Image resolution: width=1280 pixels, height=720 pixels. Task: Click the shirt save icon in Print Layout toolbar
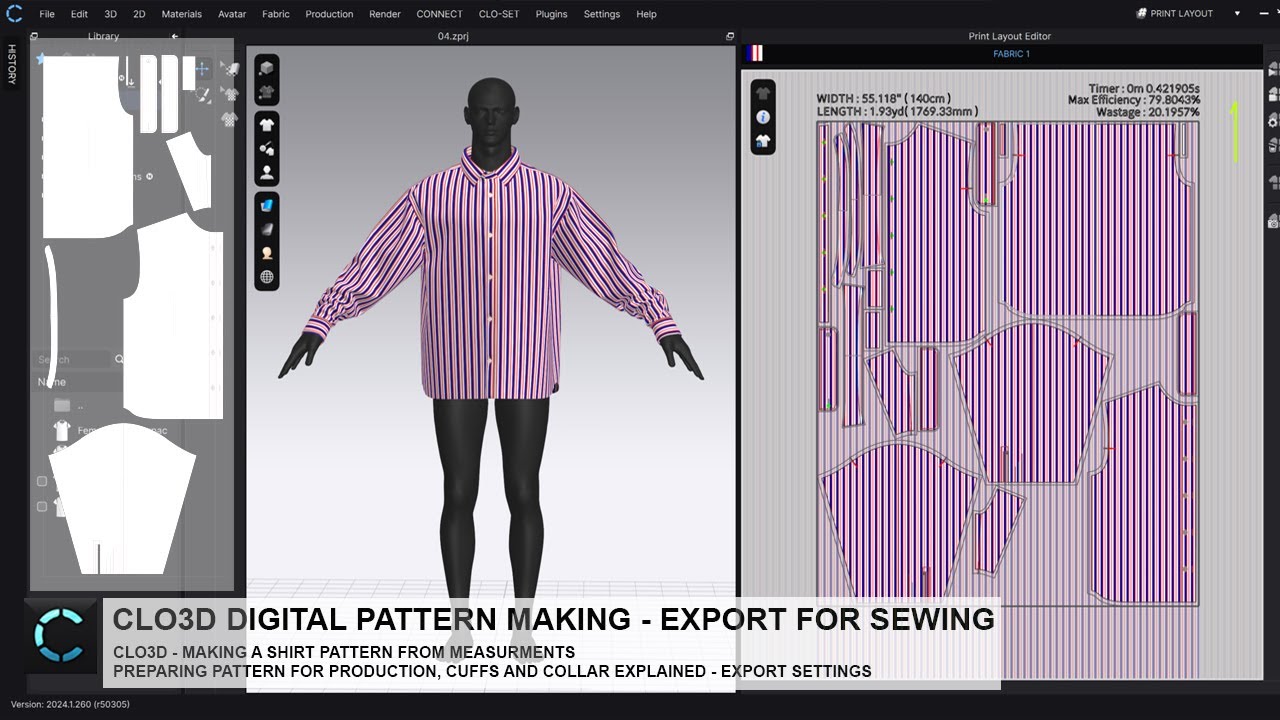pos(763,141)
